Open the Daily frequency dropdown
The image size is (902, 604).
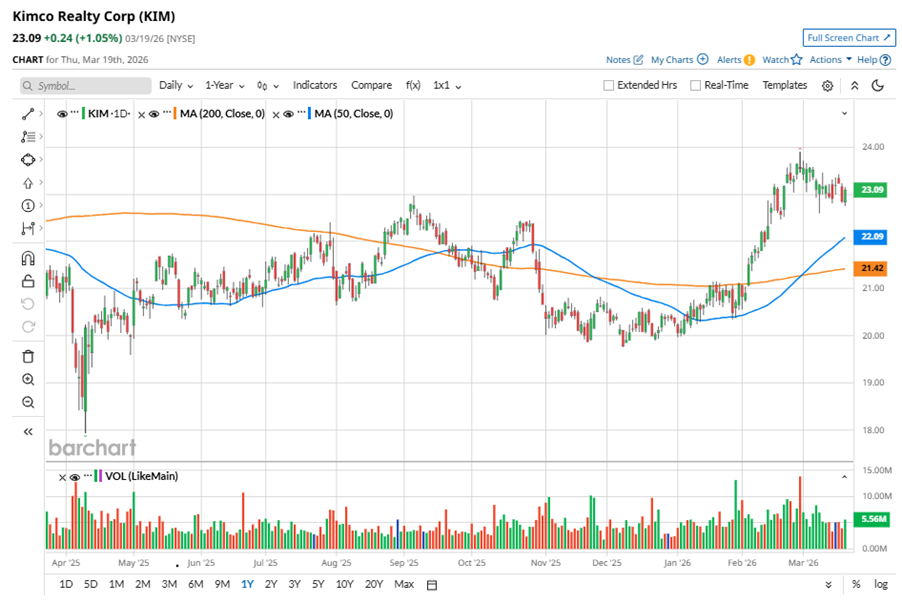175,86
